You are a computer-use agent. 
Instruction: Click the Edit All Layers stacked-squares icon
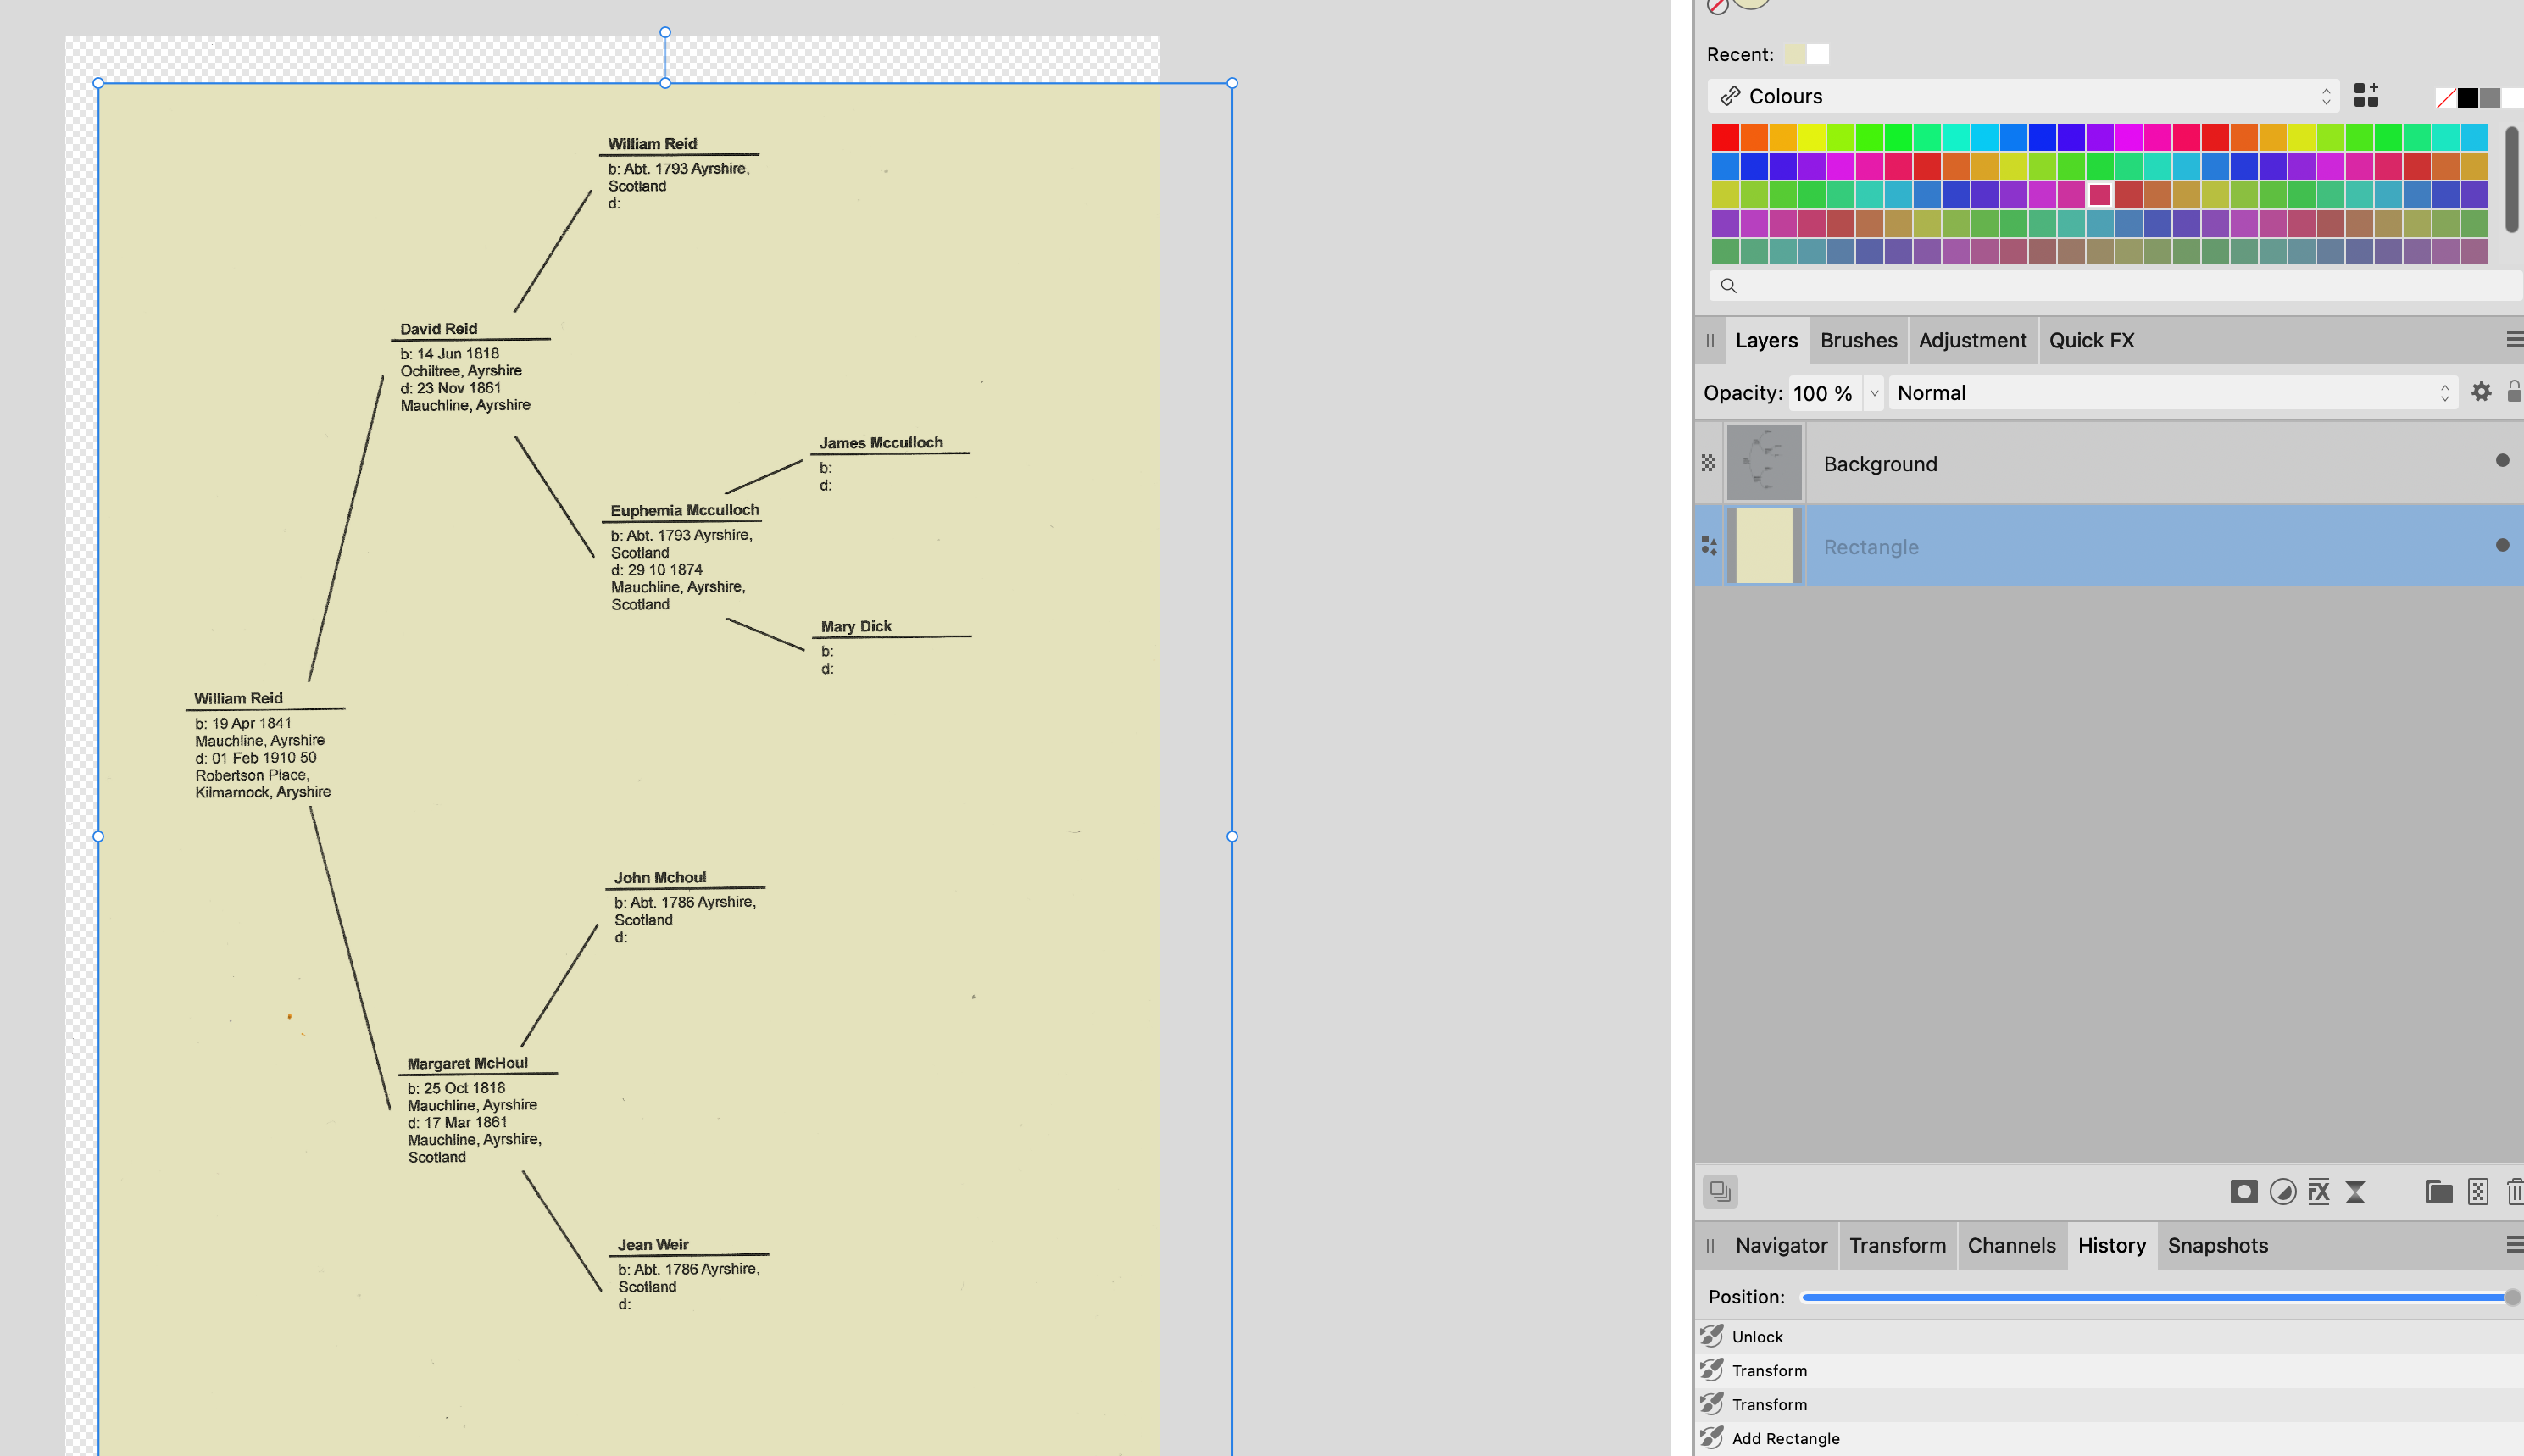pyautogui.click(x=1720, y=1191)
